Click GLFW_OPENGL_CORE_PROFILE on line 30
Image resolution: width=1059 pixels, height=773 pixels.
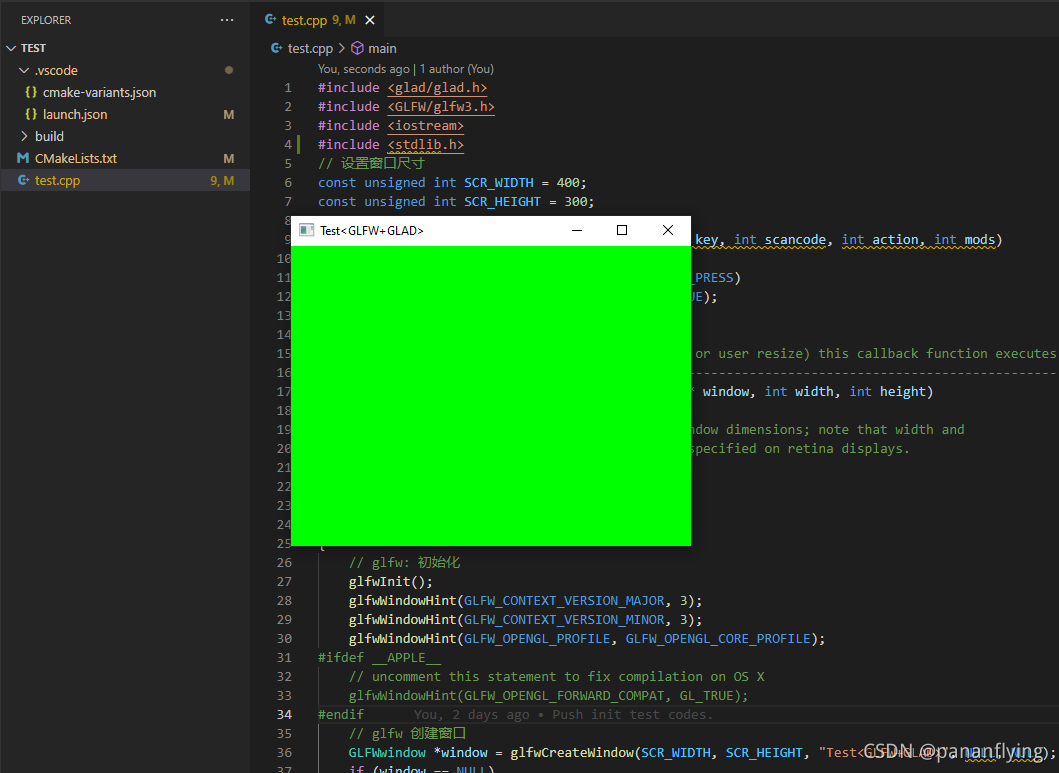pos(718,639)
